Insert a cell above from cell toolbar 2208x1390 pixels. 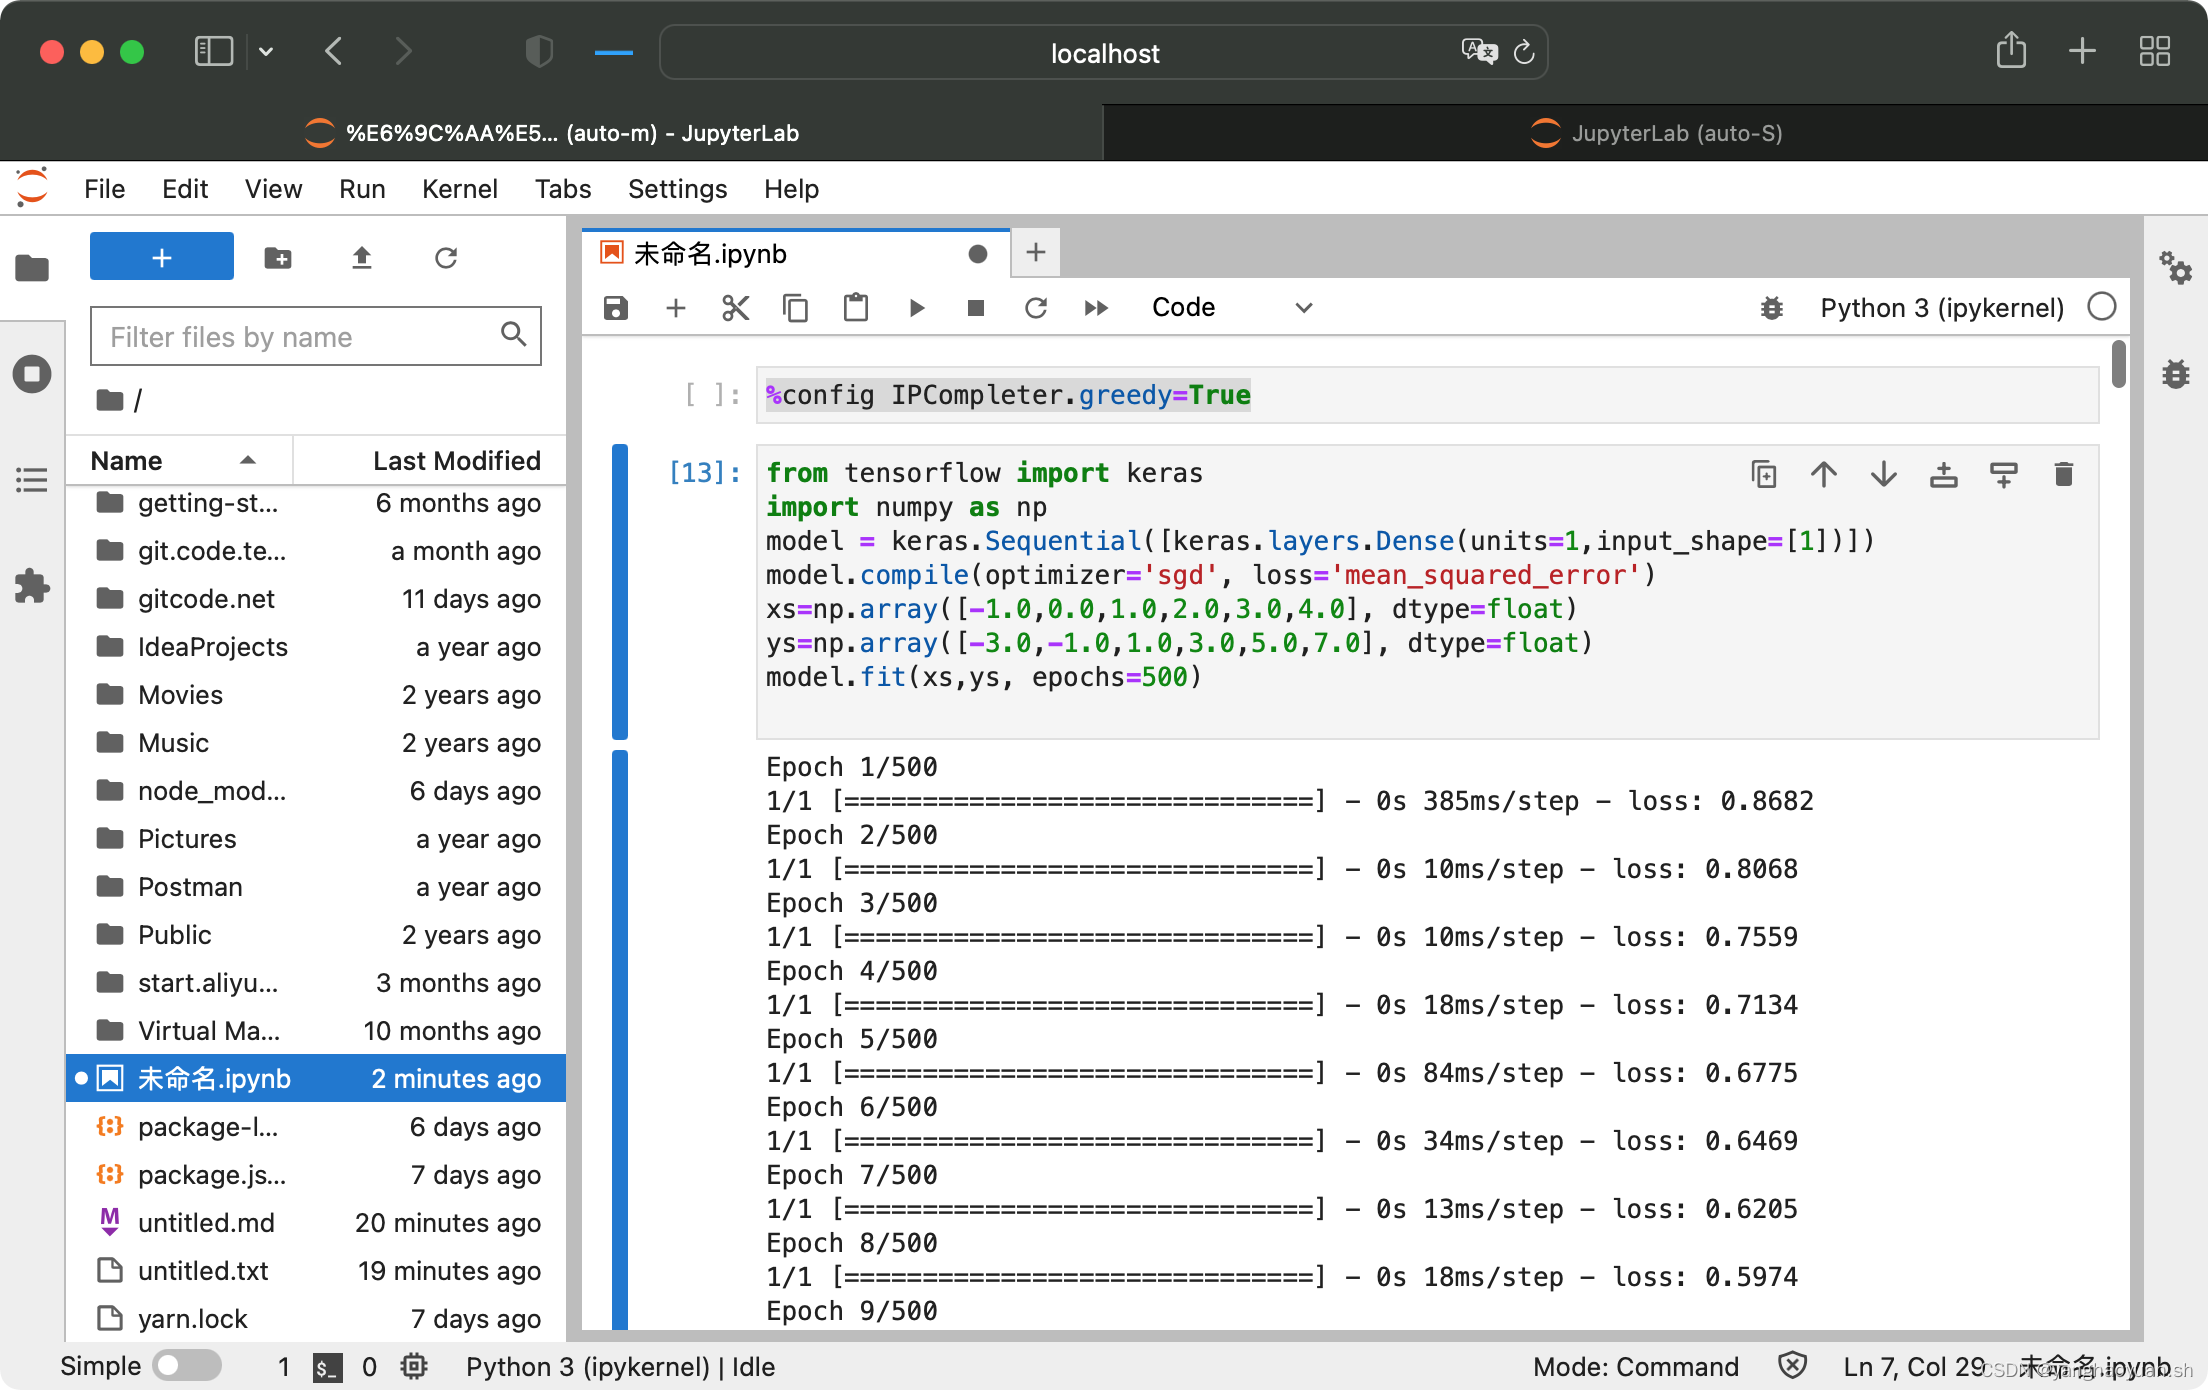(1944, 474)
